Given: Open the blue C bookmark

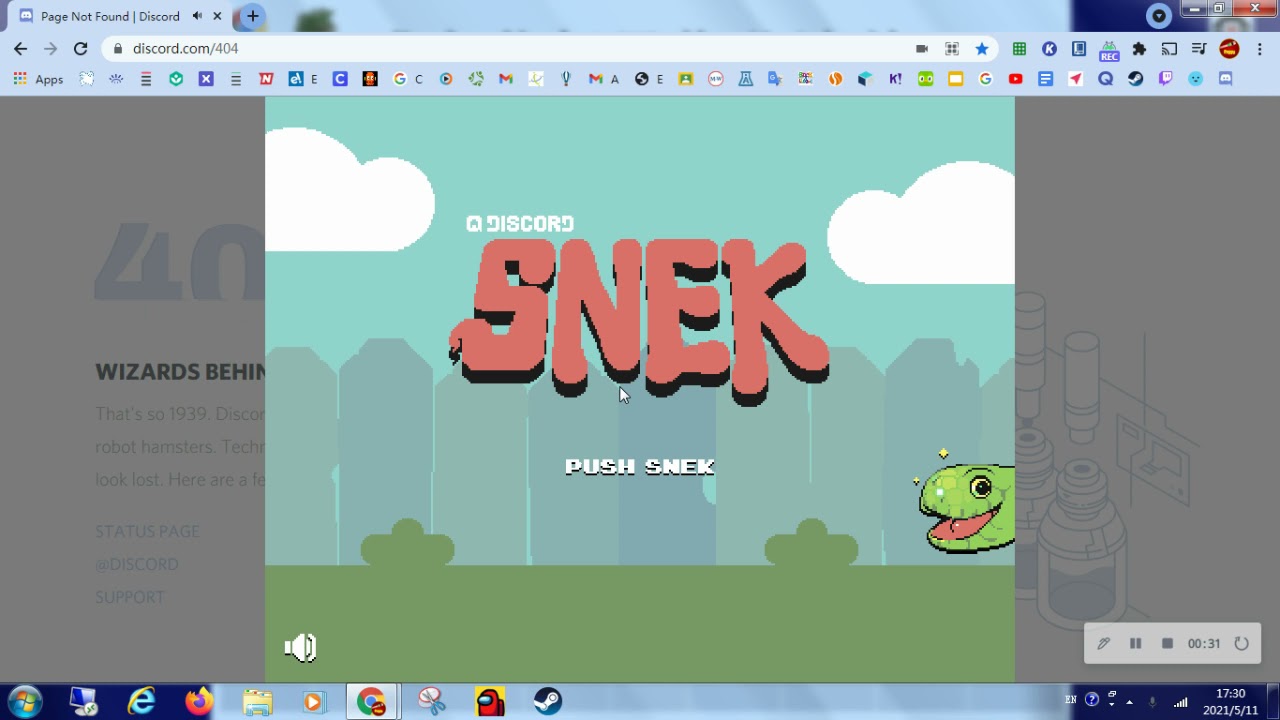Looking at the screenshot, I should click(x=340, y=79).
